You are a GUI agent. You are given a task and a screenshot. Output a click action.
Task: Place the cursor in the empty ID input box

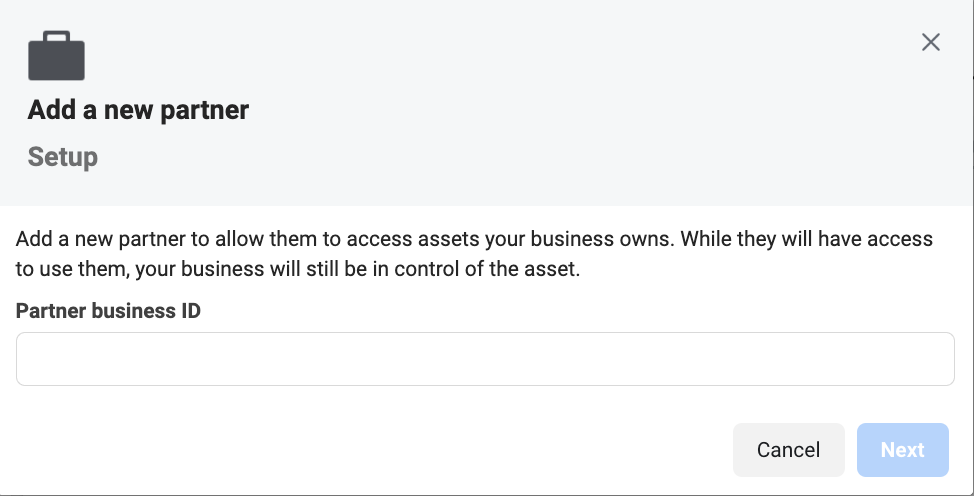click(x=485, y=359)
